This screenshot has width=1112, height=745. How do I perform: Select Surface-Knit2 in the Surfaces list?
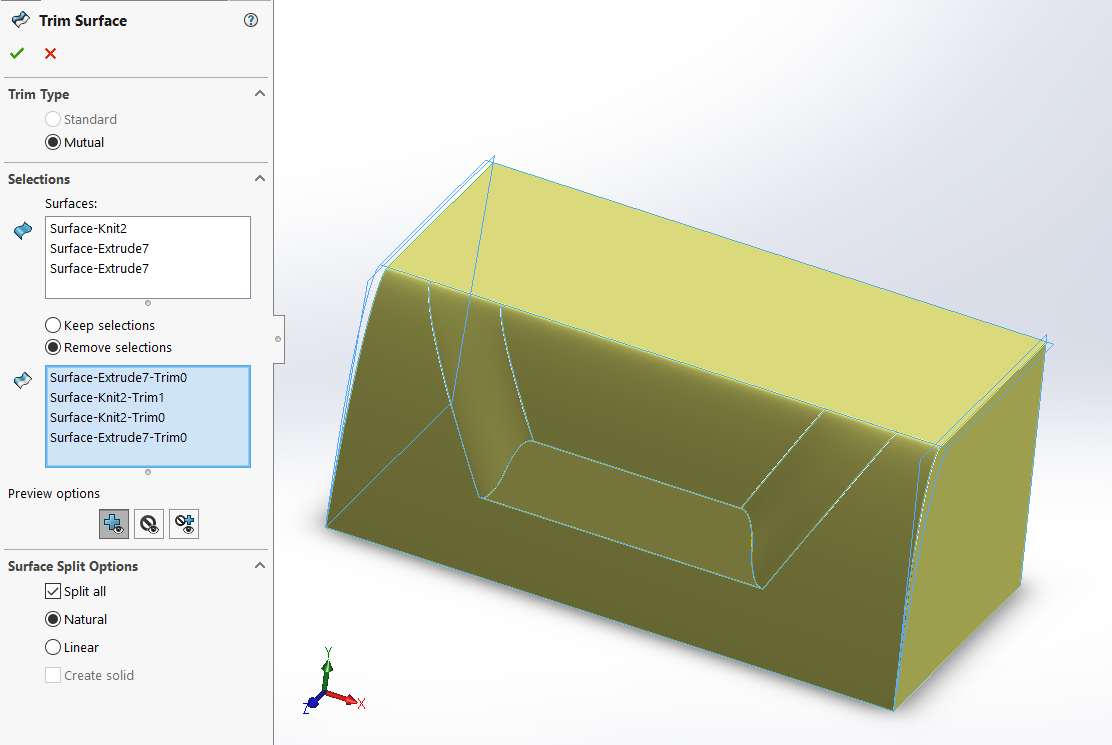tap(148, 228)
